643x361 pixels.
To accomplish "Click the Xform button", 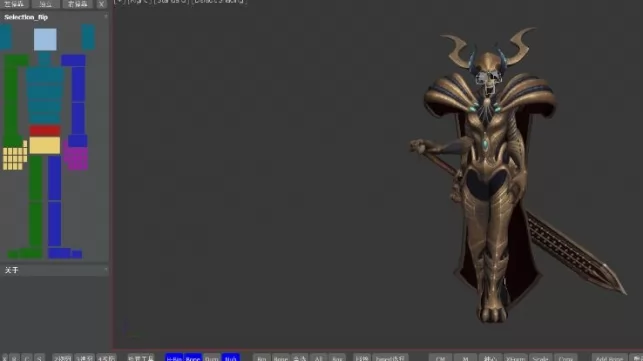I will pos(515,358).
